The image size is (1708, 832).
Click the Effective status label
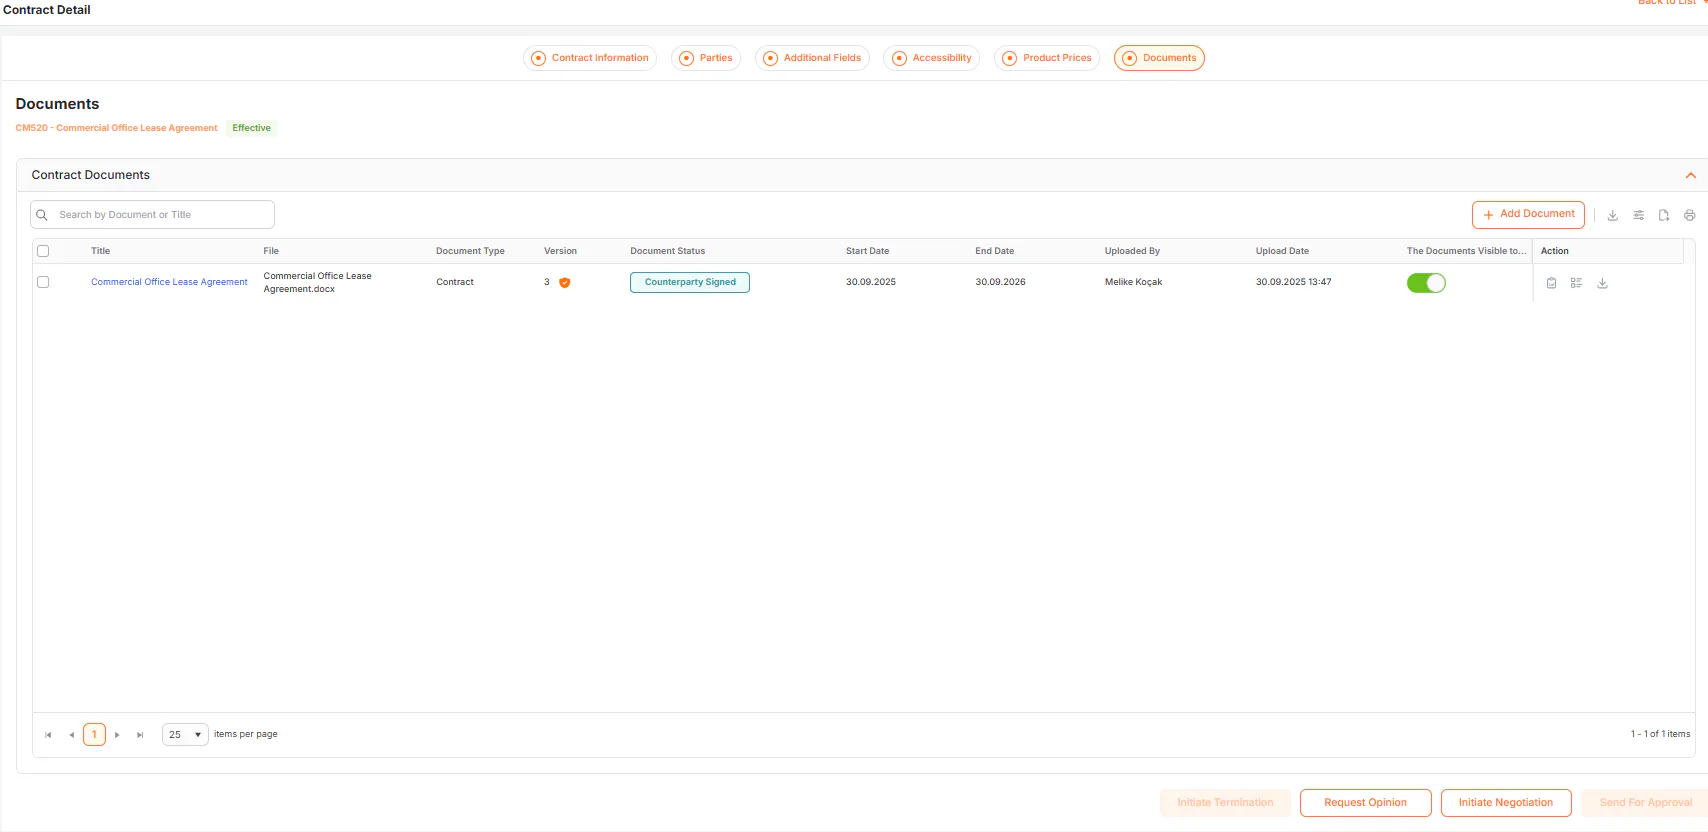(x=252, y=128)
